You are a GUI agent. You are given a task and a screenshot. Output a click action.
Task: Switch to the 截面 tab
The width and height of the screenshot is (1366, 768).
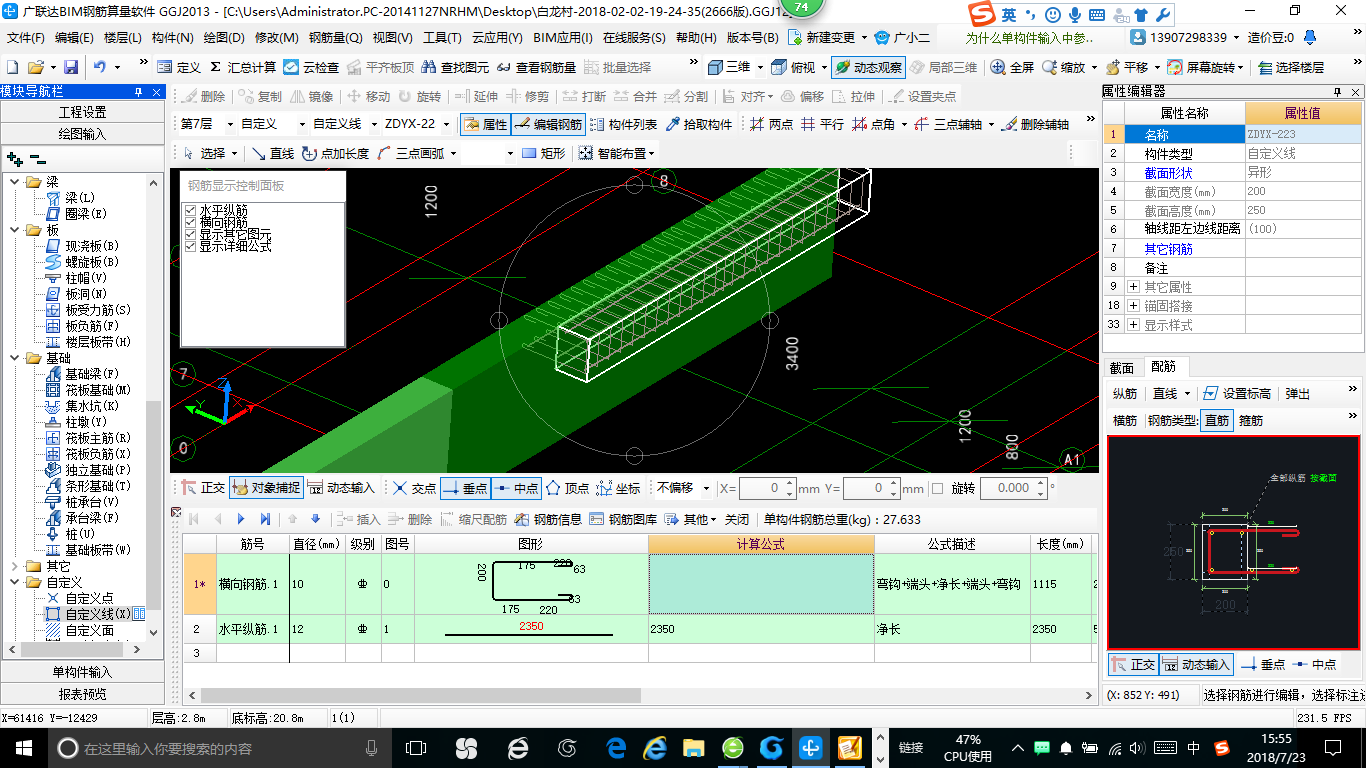[1122, 367]
